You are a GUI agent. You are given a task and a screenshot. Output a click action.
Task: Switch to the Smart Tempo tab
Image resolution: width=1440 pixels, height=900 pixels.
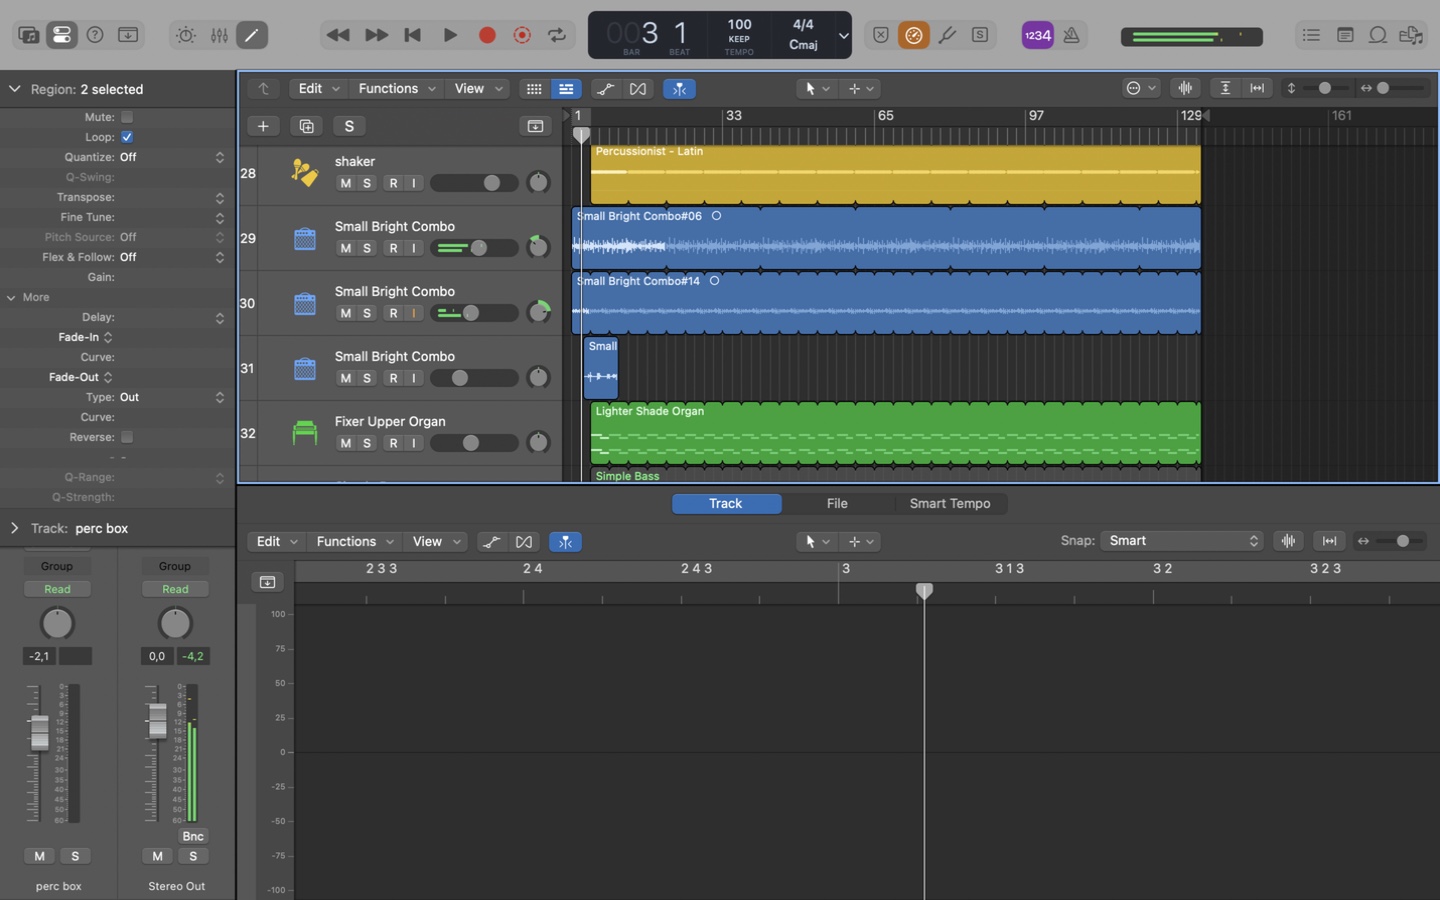(x=949, y=504)
